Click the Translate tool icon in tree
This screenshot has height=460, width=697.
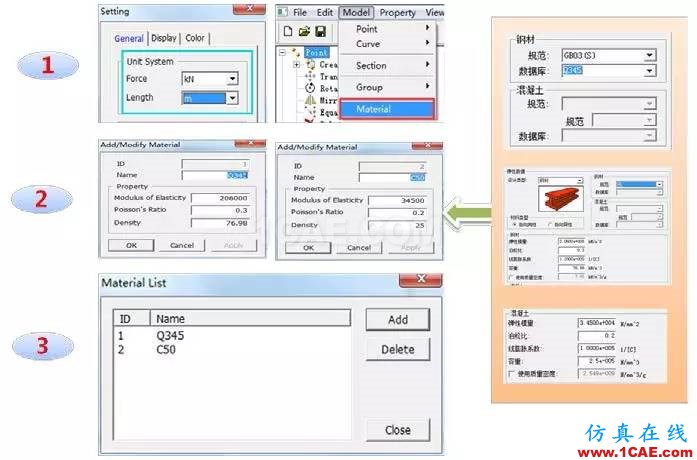coord(310,76)
